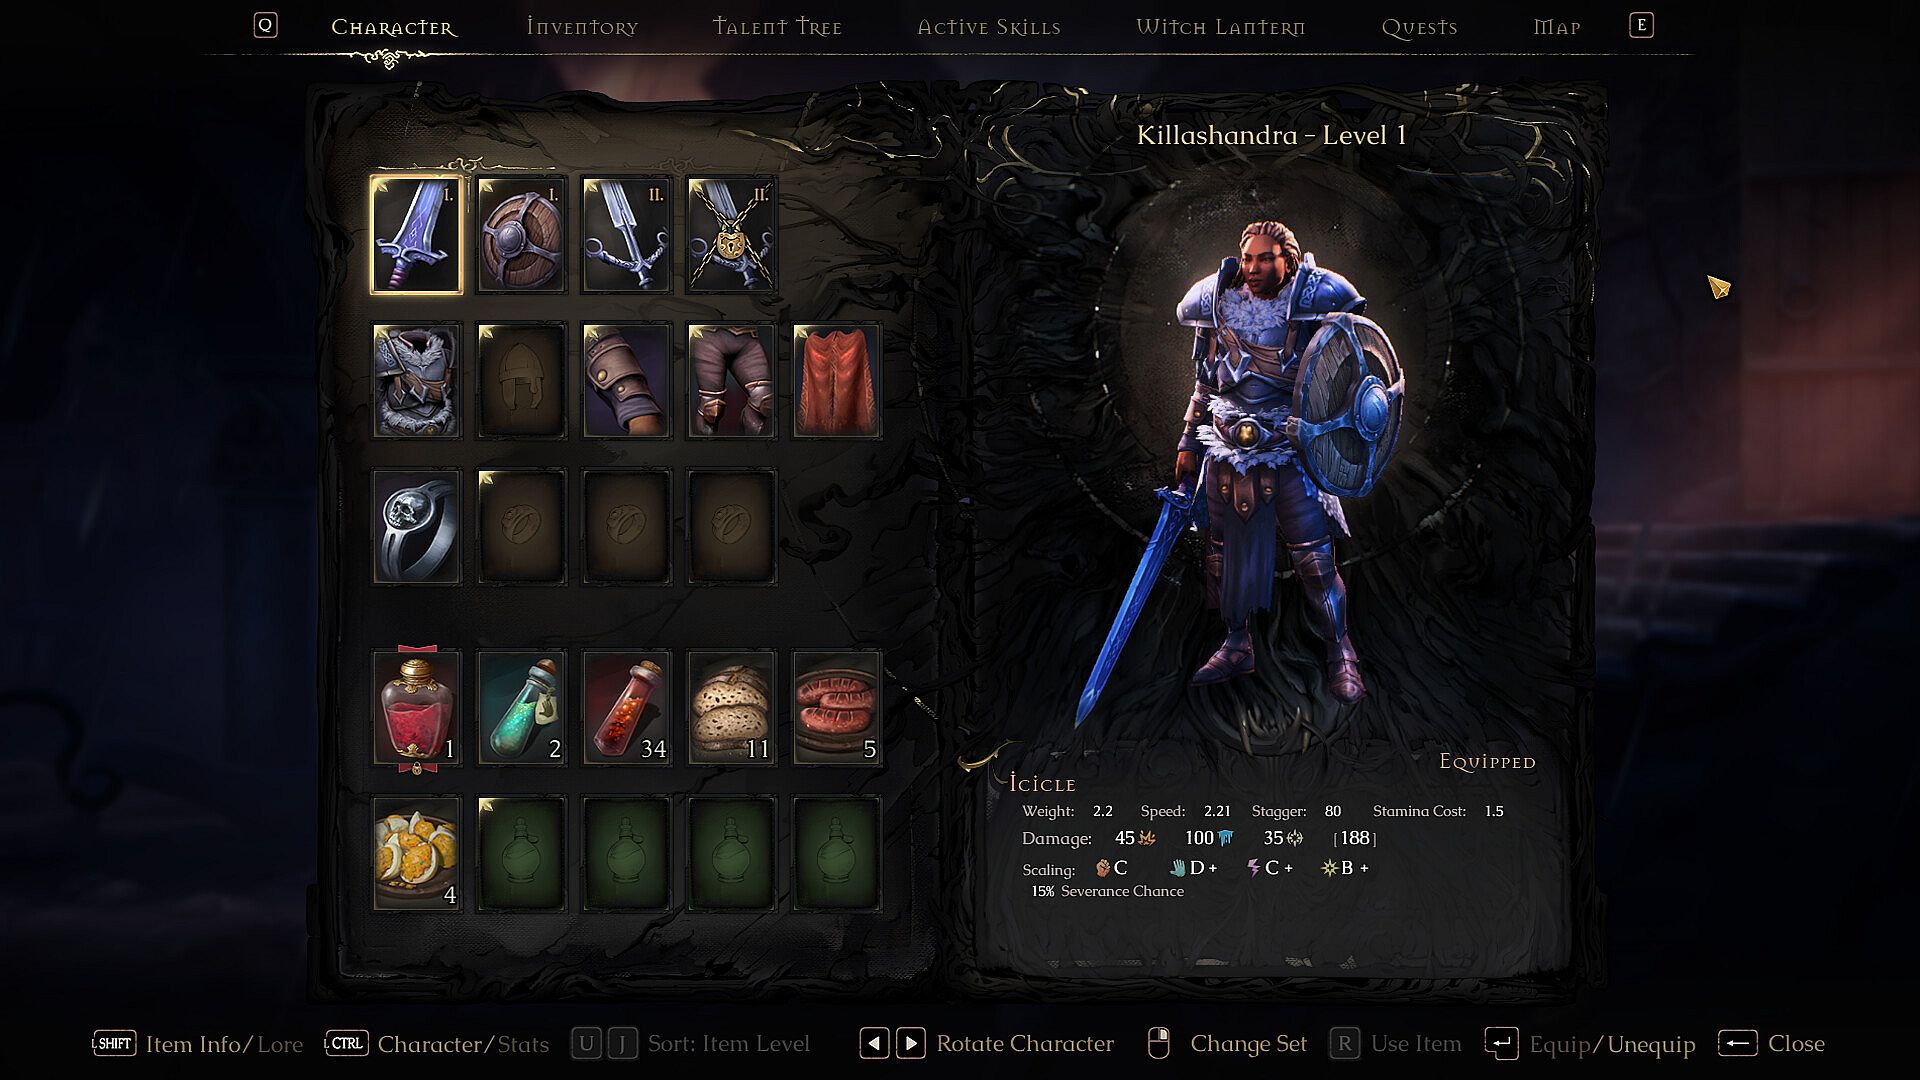Select the teal potion bottle with count 2
Screen dimensions: 1920x1080
pyautogui.click(x=521, y=708)
